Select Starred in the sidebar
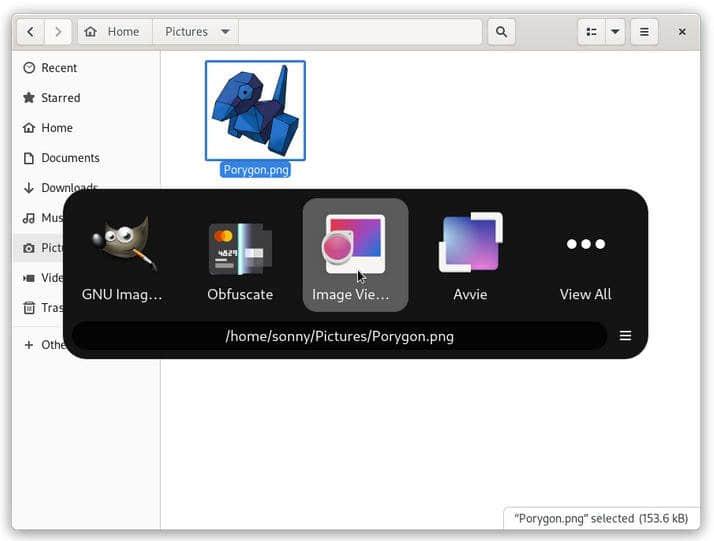 tap(60, 98)
